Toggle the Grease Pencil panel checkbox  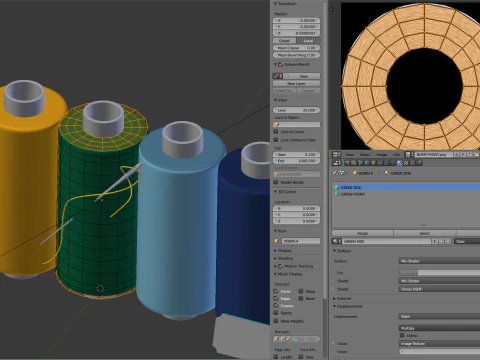coord(281,64)
